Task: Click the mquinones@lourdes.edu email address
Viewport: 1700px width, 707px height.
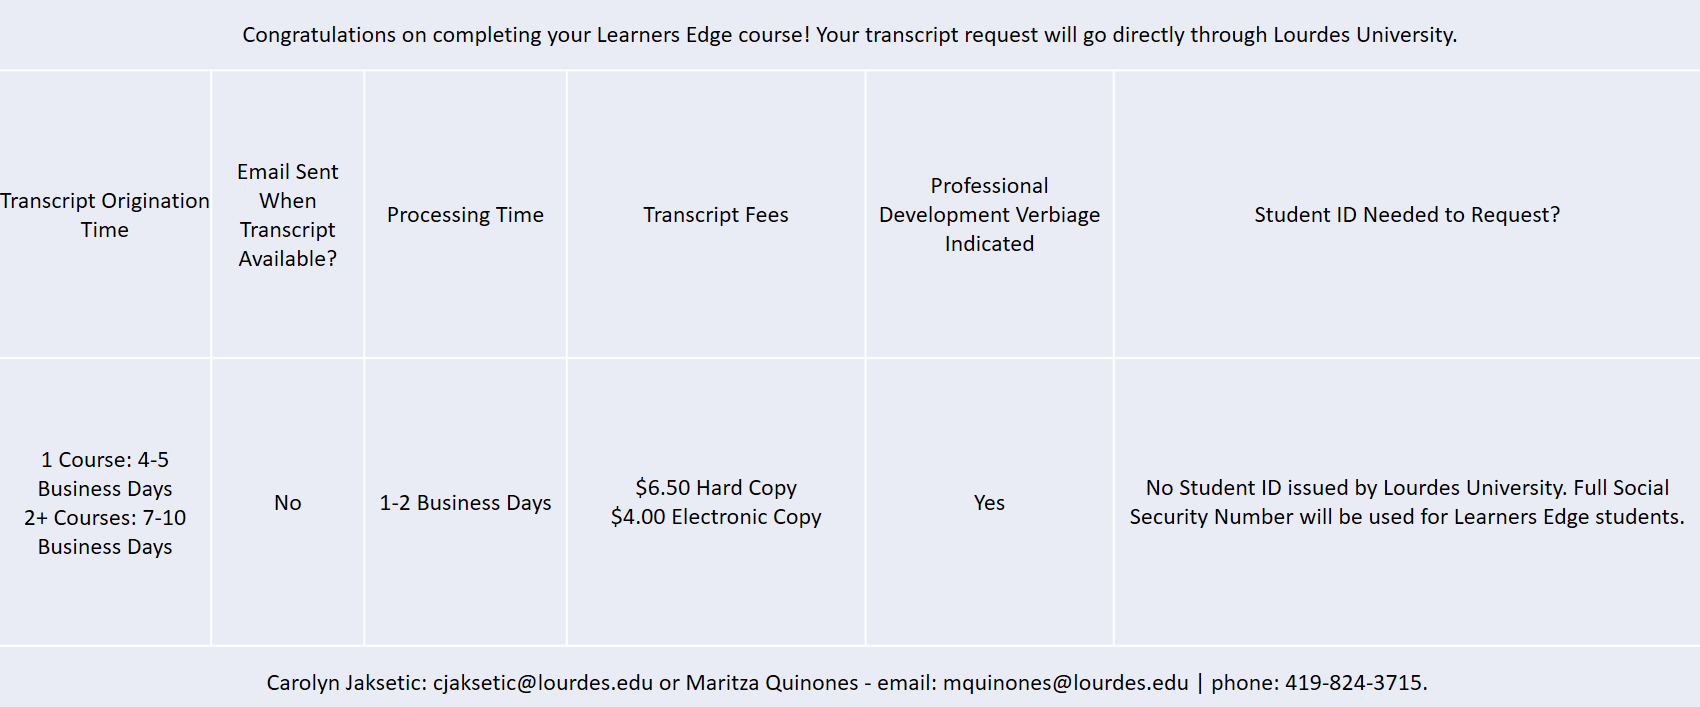Action: coord(1065,683)
